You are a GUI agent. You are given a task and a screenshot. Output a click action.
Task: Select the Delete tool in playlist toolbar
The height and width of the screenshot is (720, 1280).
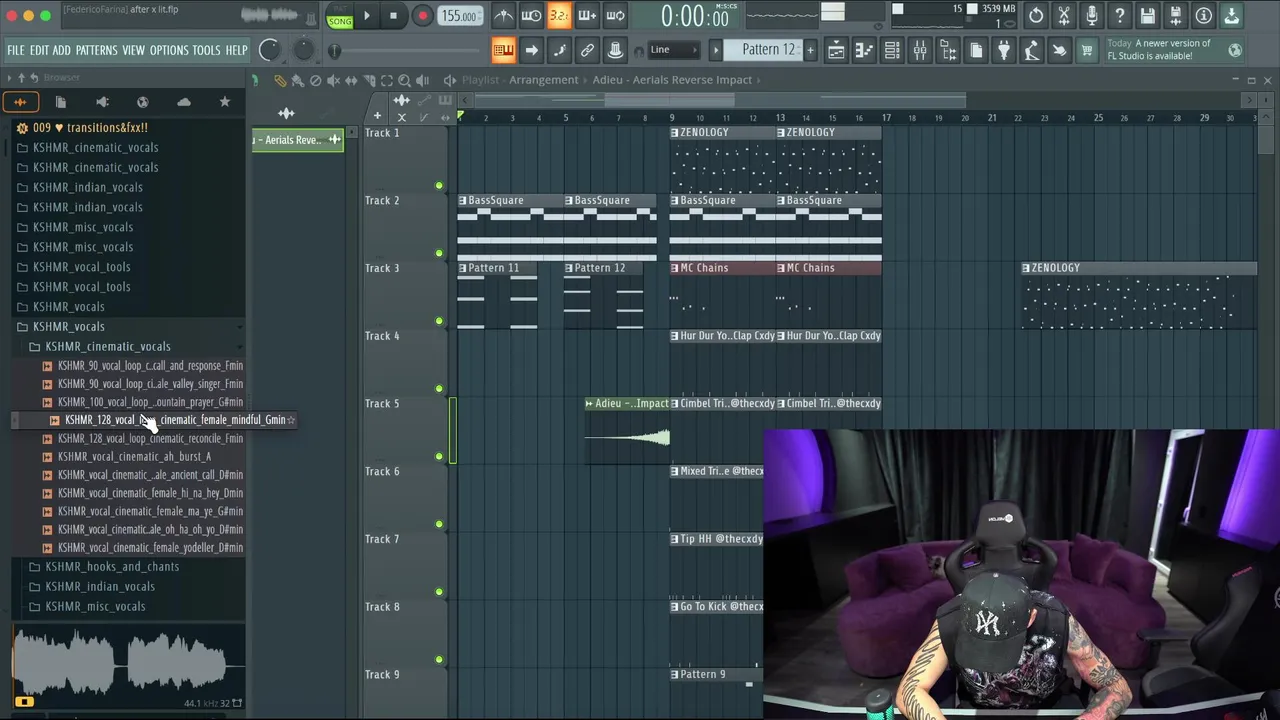(315, 81)
